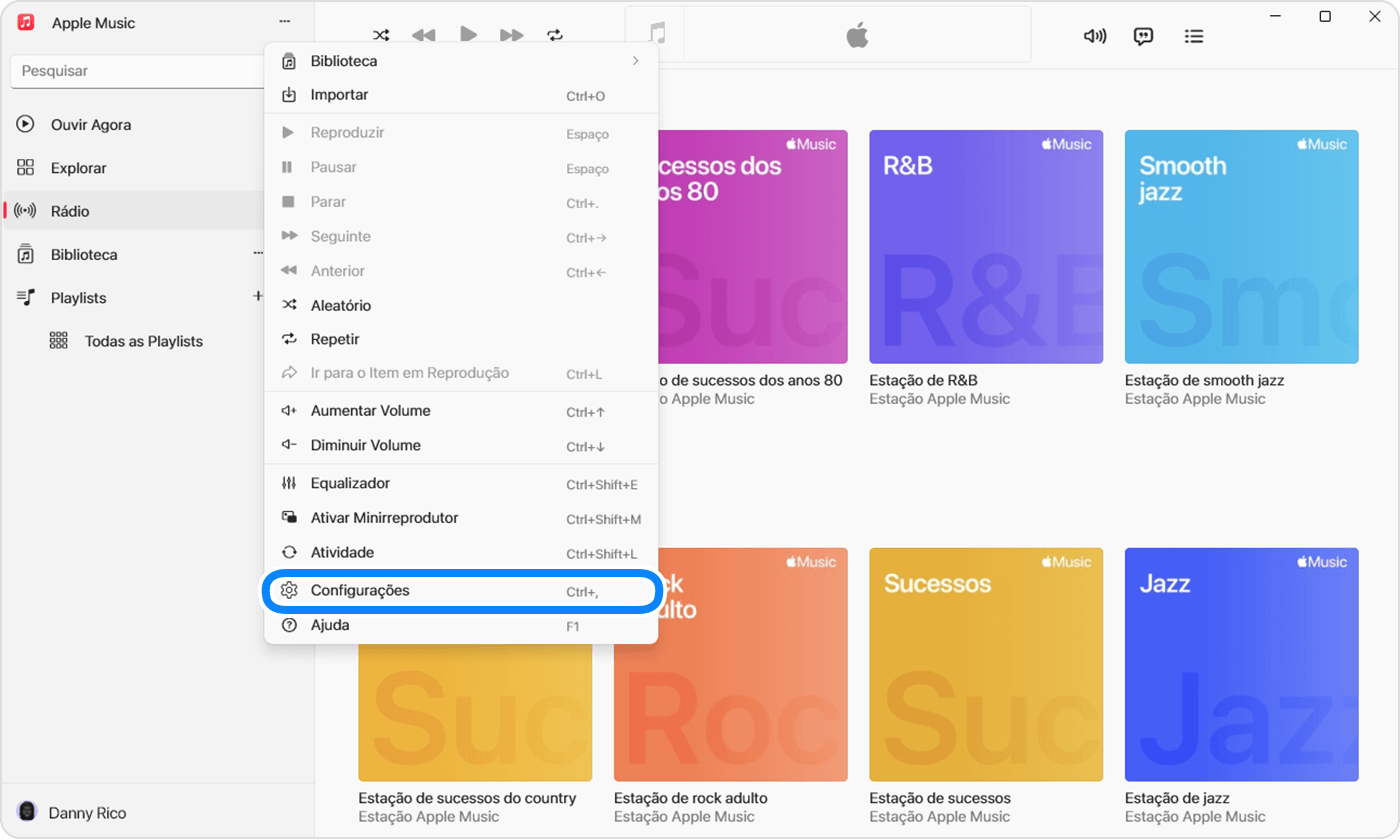The image size is (1400, 840).
Task: Open the Jazz station thumbnail
Action: click(x=1241, y=664)
